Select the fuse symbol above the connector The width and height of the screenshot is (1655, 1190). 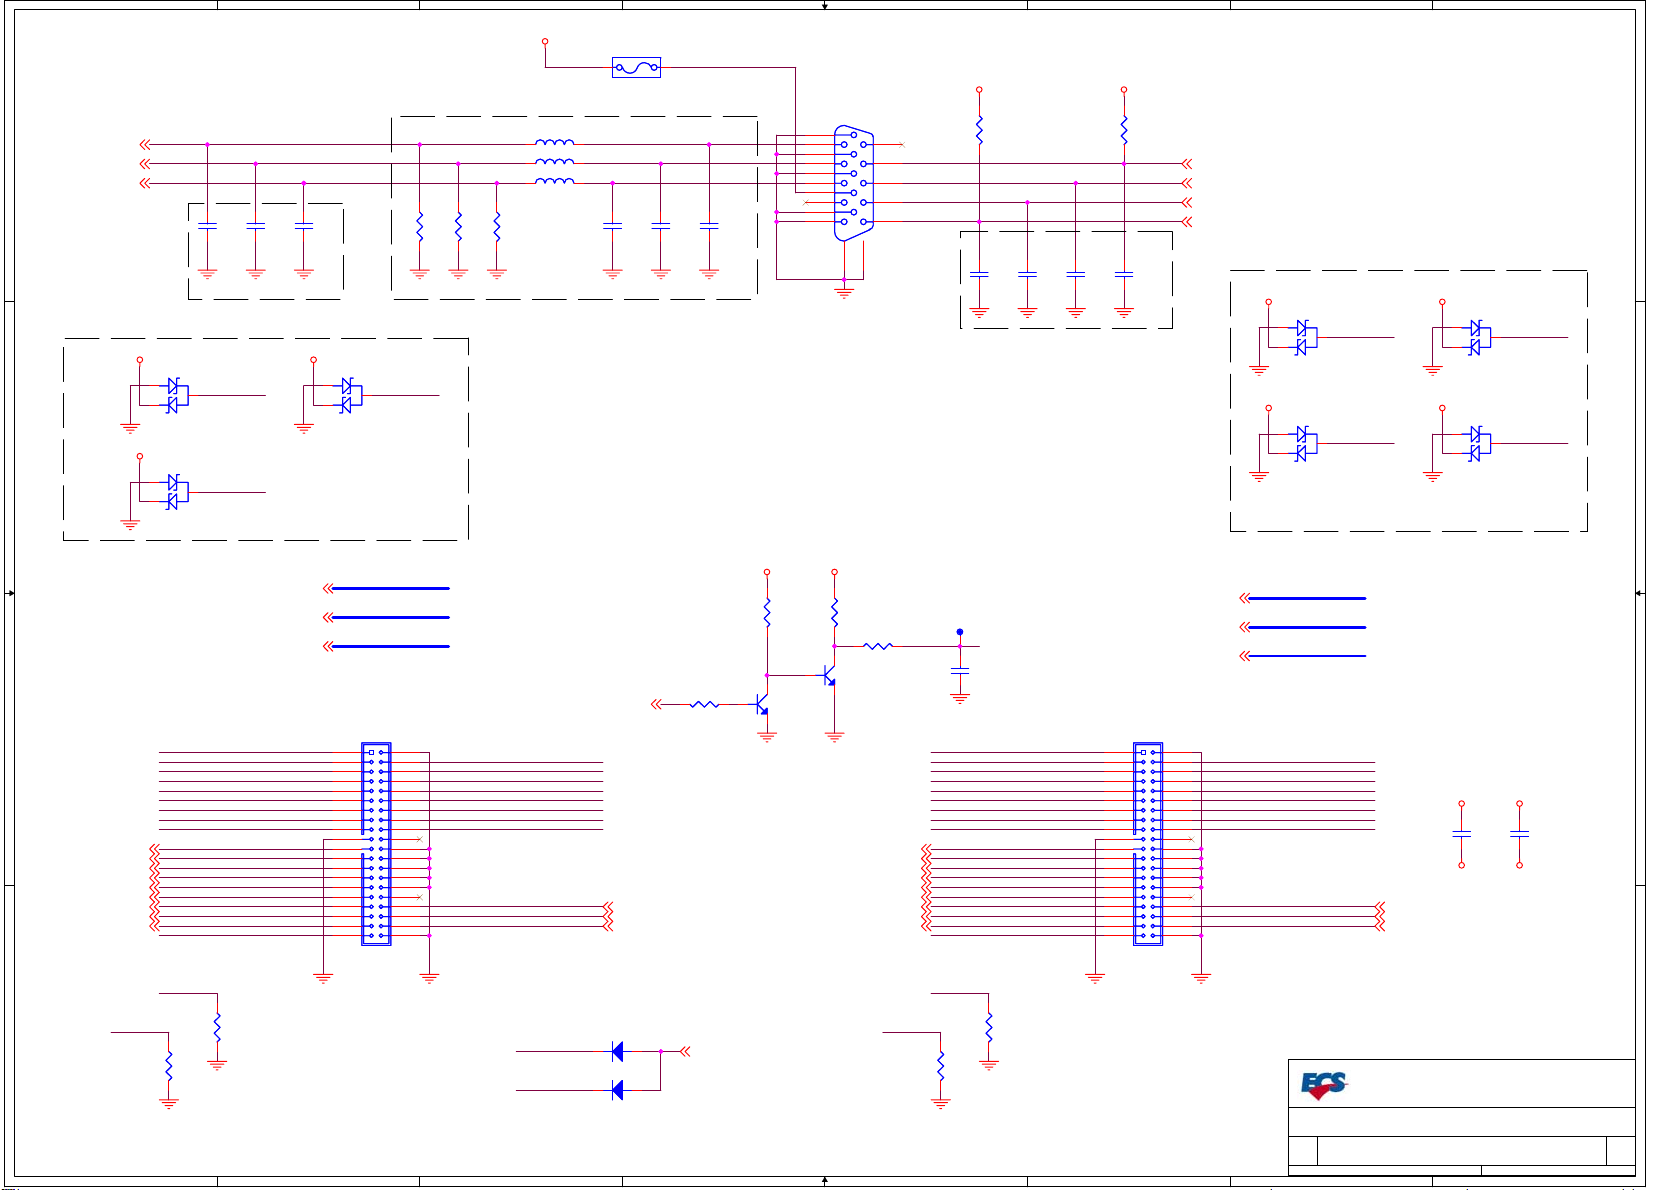tap(636, 68)
